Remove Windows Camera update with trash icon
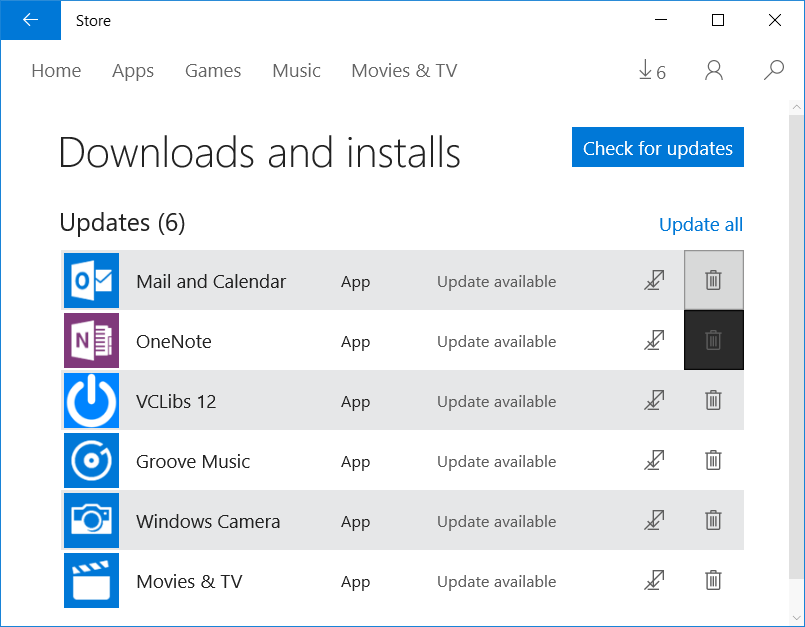 point(713,520)
